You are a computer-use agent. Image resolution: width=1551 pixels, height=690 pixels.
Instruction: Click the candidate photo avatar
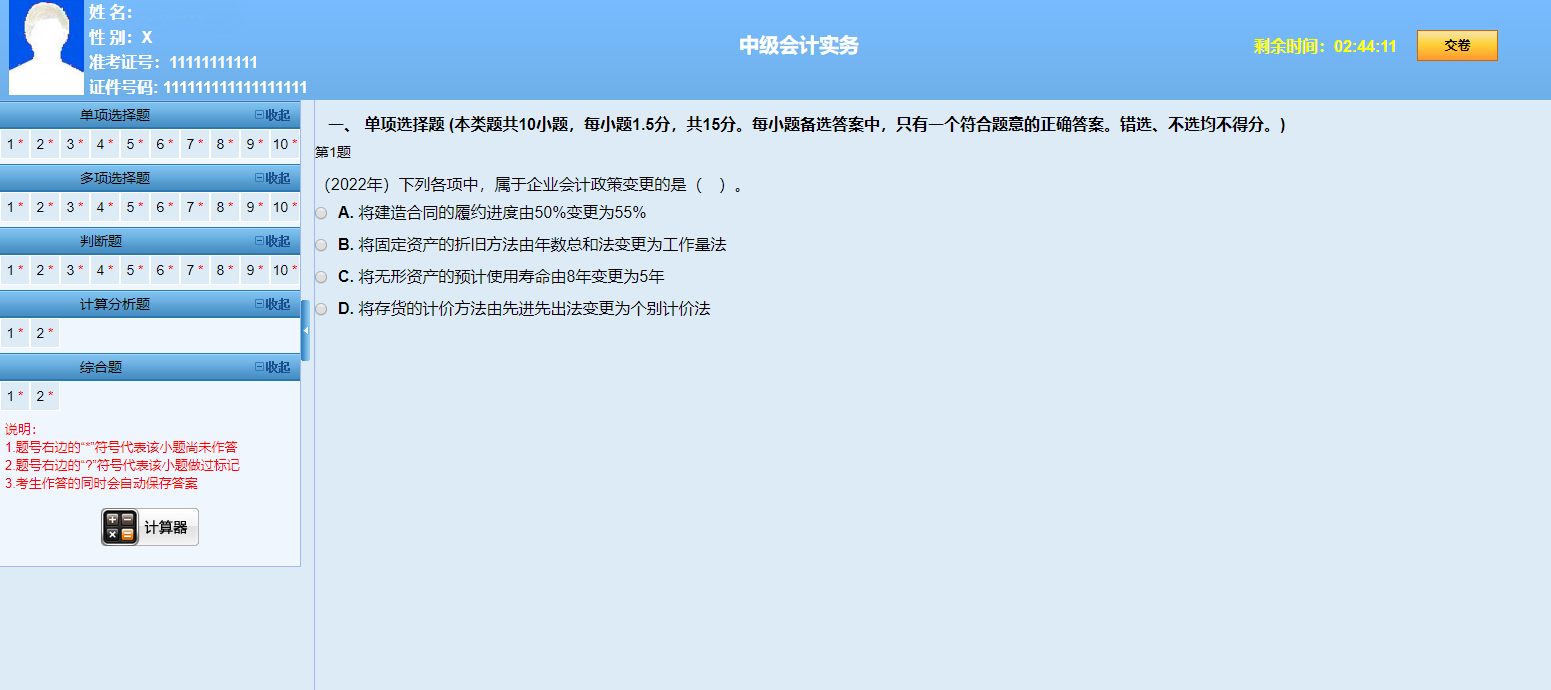point(46,47)
